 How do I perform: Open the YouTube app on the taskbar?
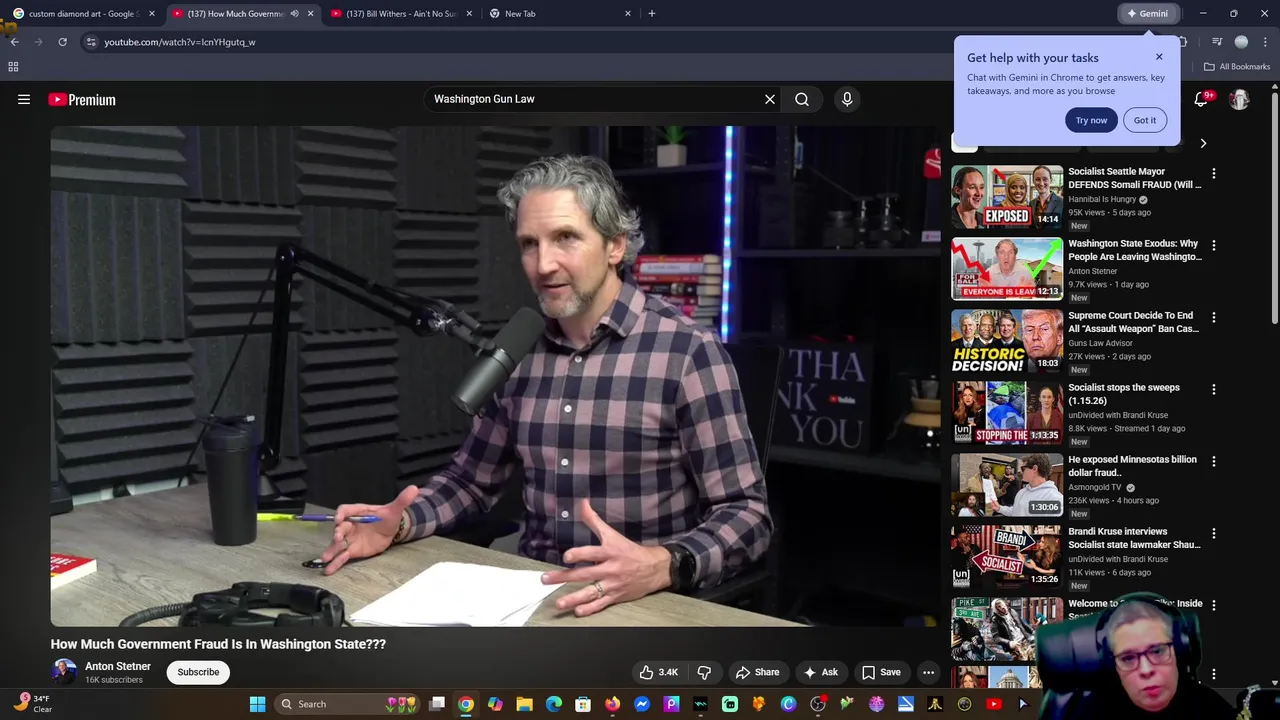pyautogui.click(x=993, y=704)
